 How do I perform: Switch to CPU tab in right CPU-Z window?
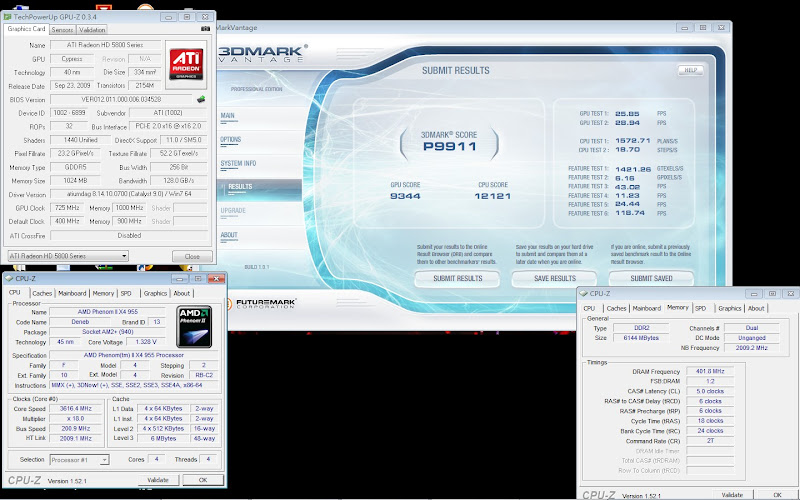click(589, 308)
